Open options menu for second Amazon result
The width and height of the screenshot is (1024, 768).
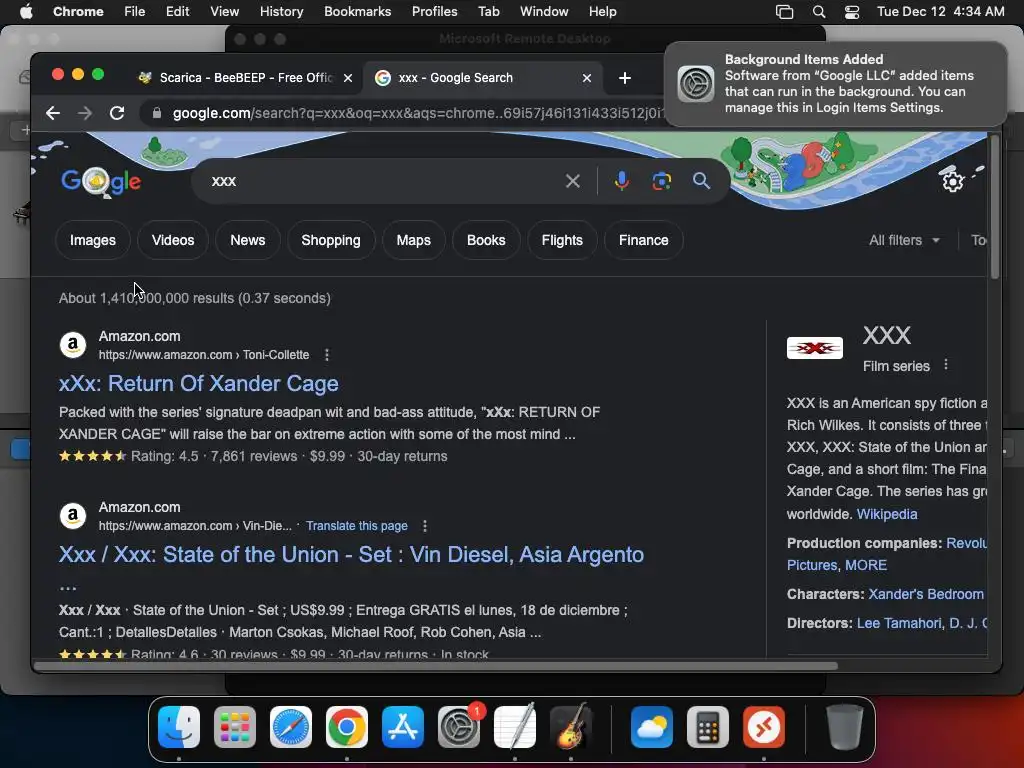(424, 526)
